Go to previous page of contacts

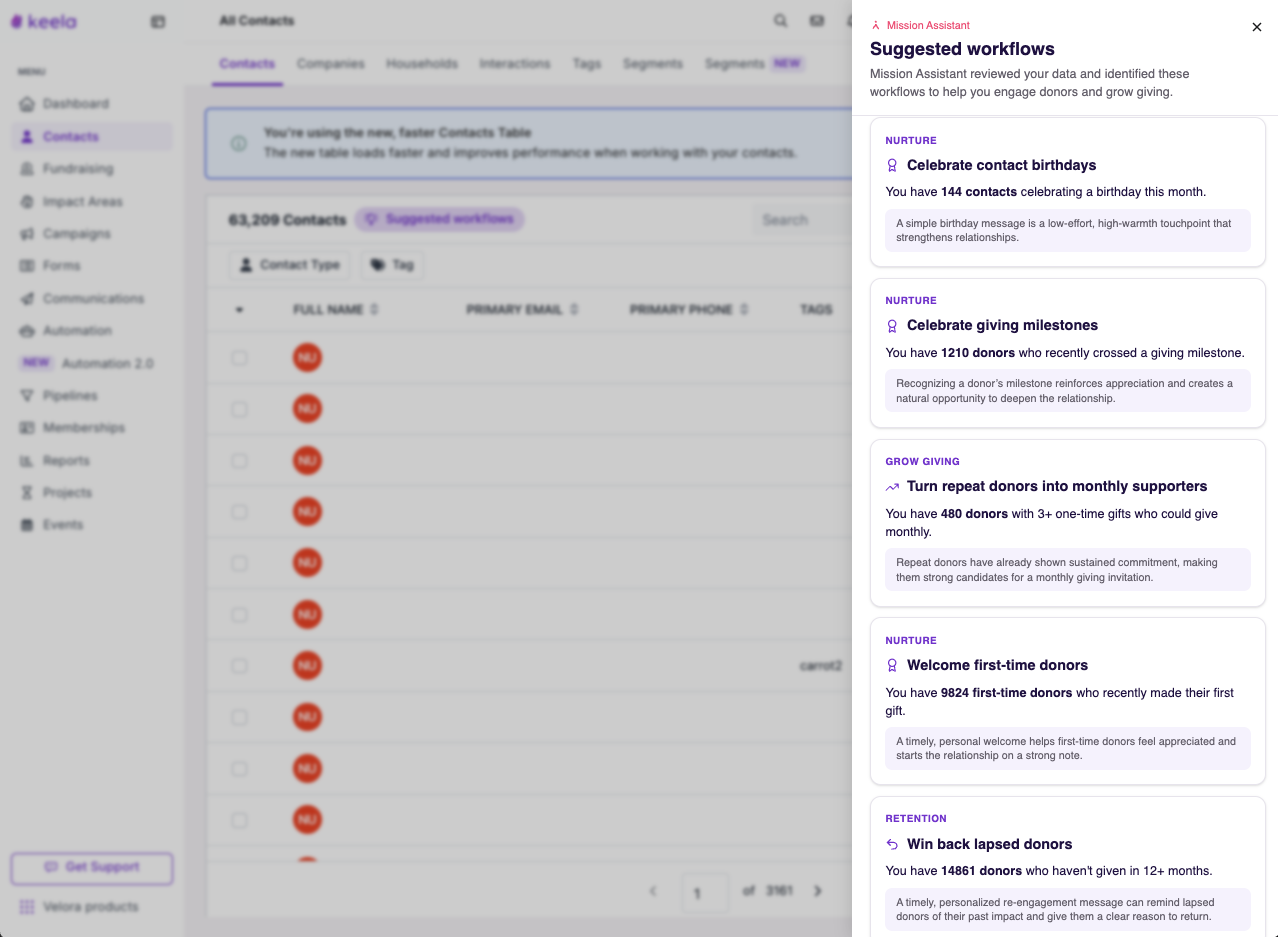[x=653, y=891]
